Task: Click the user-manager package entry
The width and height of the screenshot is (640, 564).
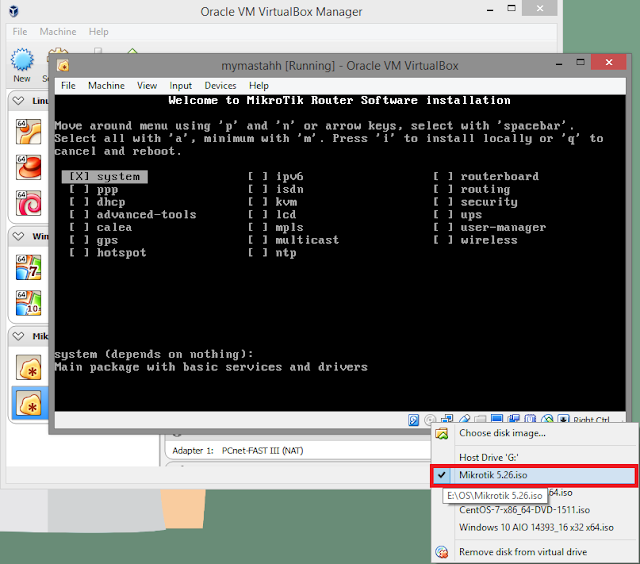Action: 489,227
